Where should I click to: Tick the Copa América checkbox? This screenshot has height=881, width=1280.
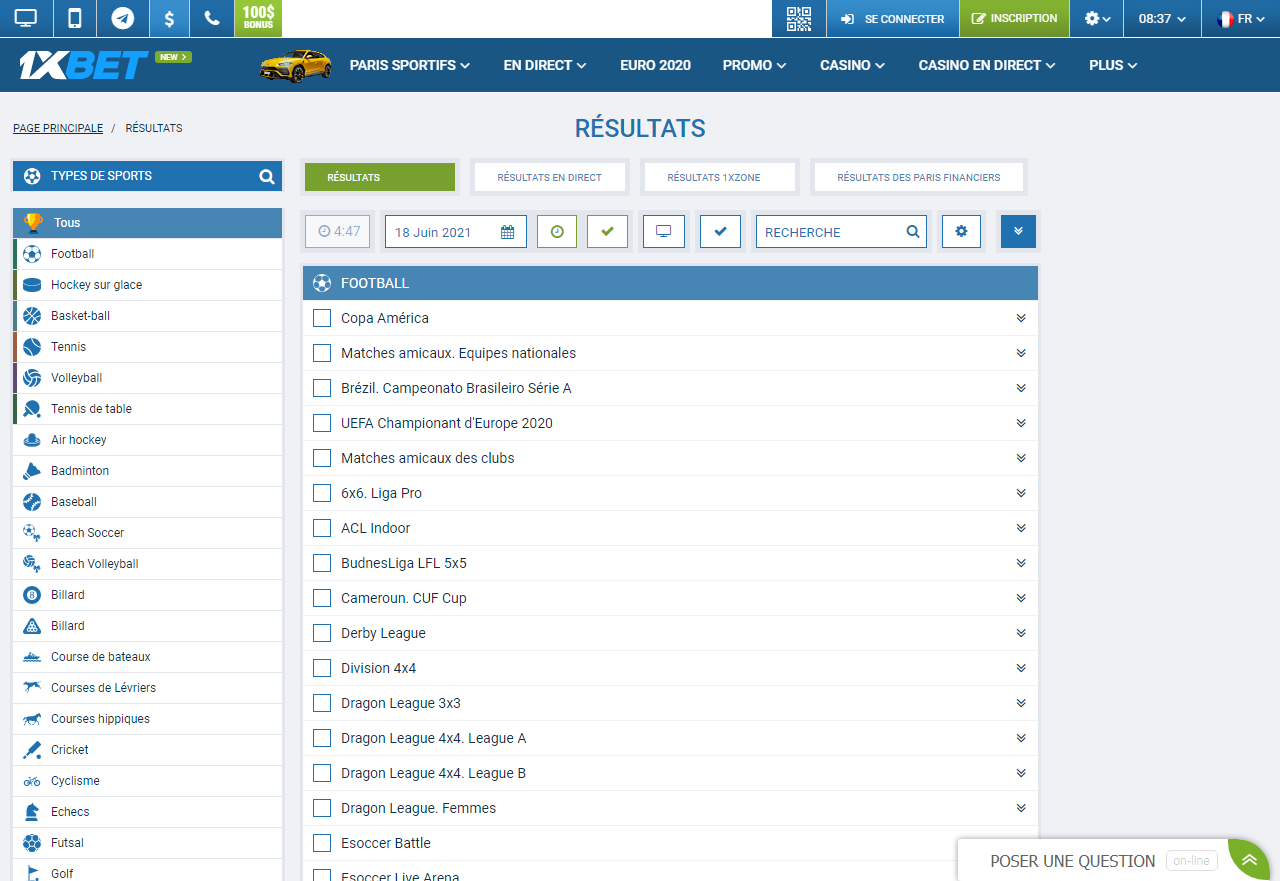pos(322,318)
